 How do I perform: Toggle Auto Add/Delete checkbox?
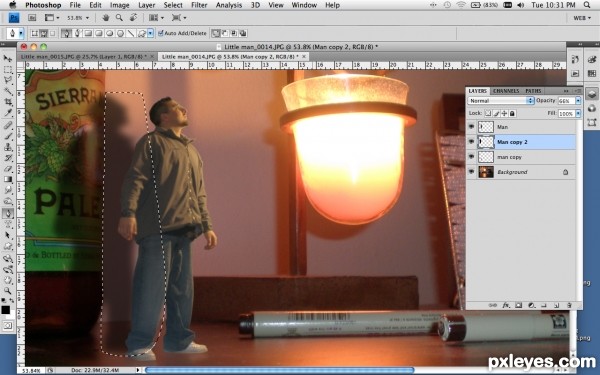tap(161, 33)
